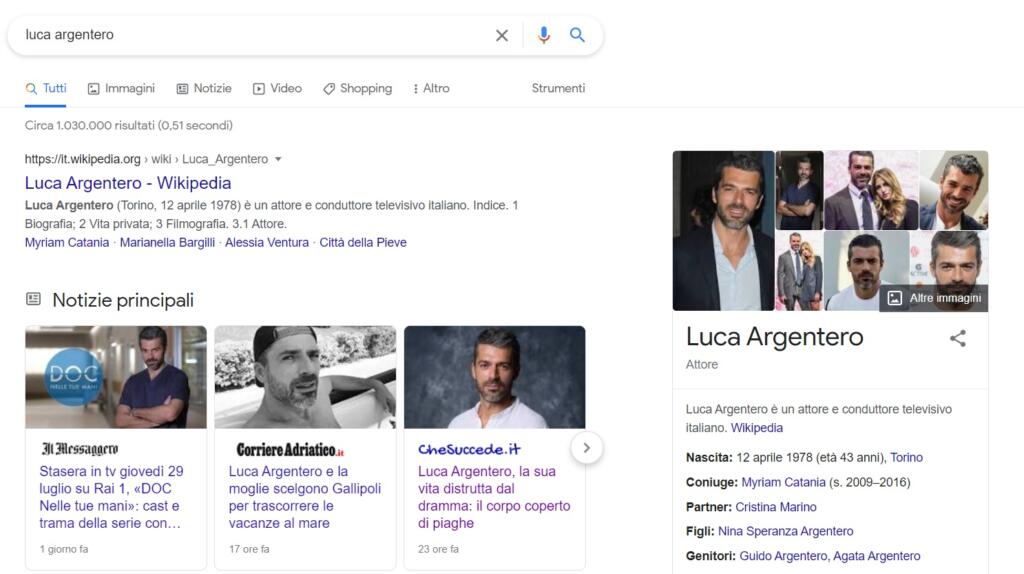Click the CheSuccede.it white shirt thumbnail
This screenshot has width=1024, height=574.
click(x=494, y=377)
